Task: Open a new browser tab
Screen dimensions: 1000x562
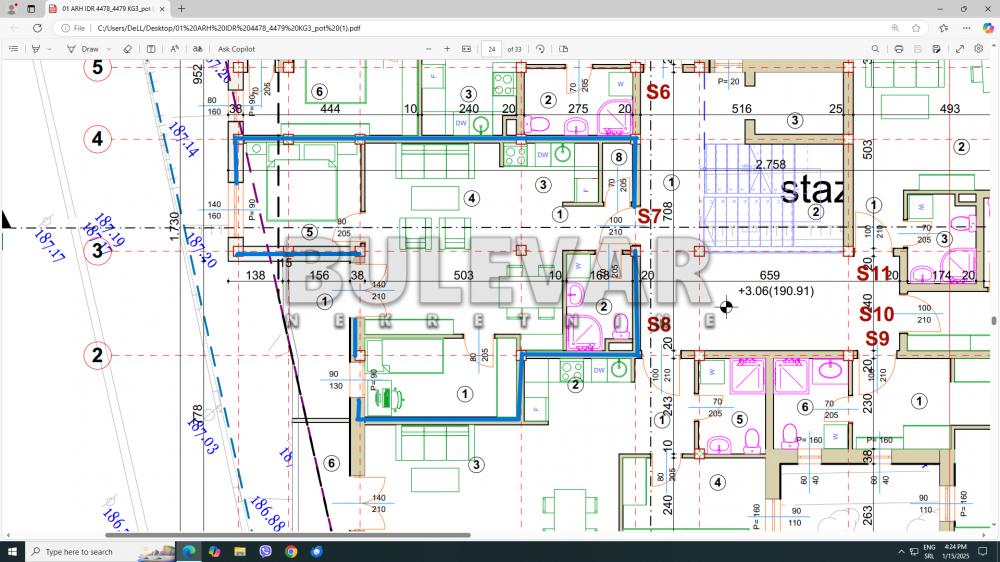Action: pos(181,8)
